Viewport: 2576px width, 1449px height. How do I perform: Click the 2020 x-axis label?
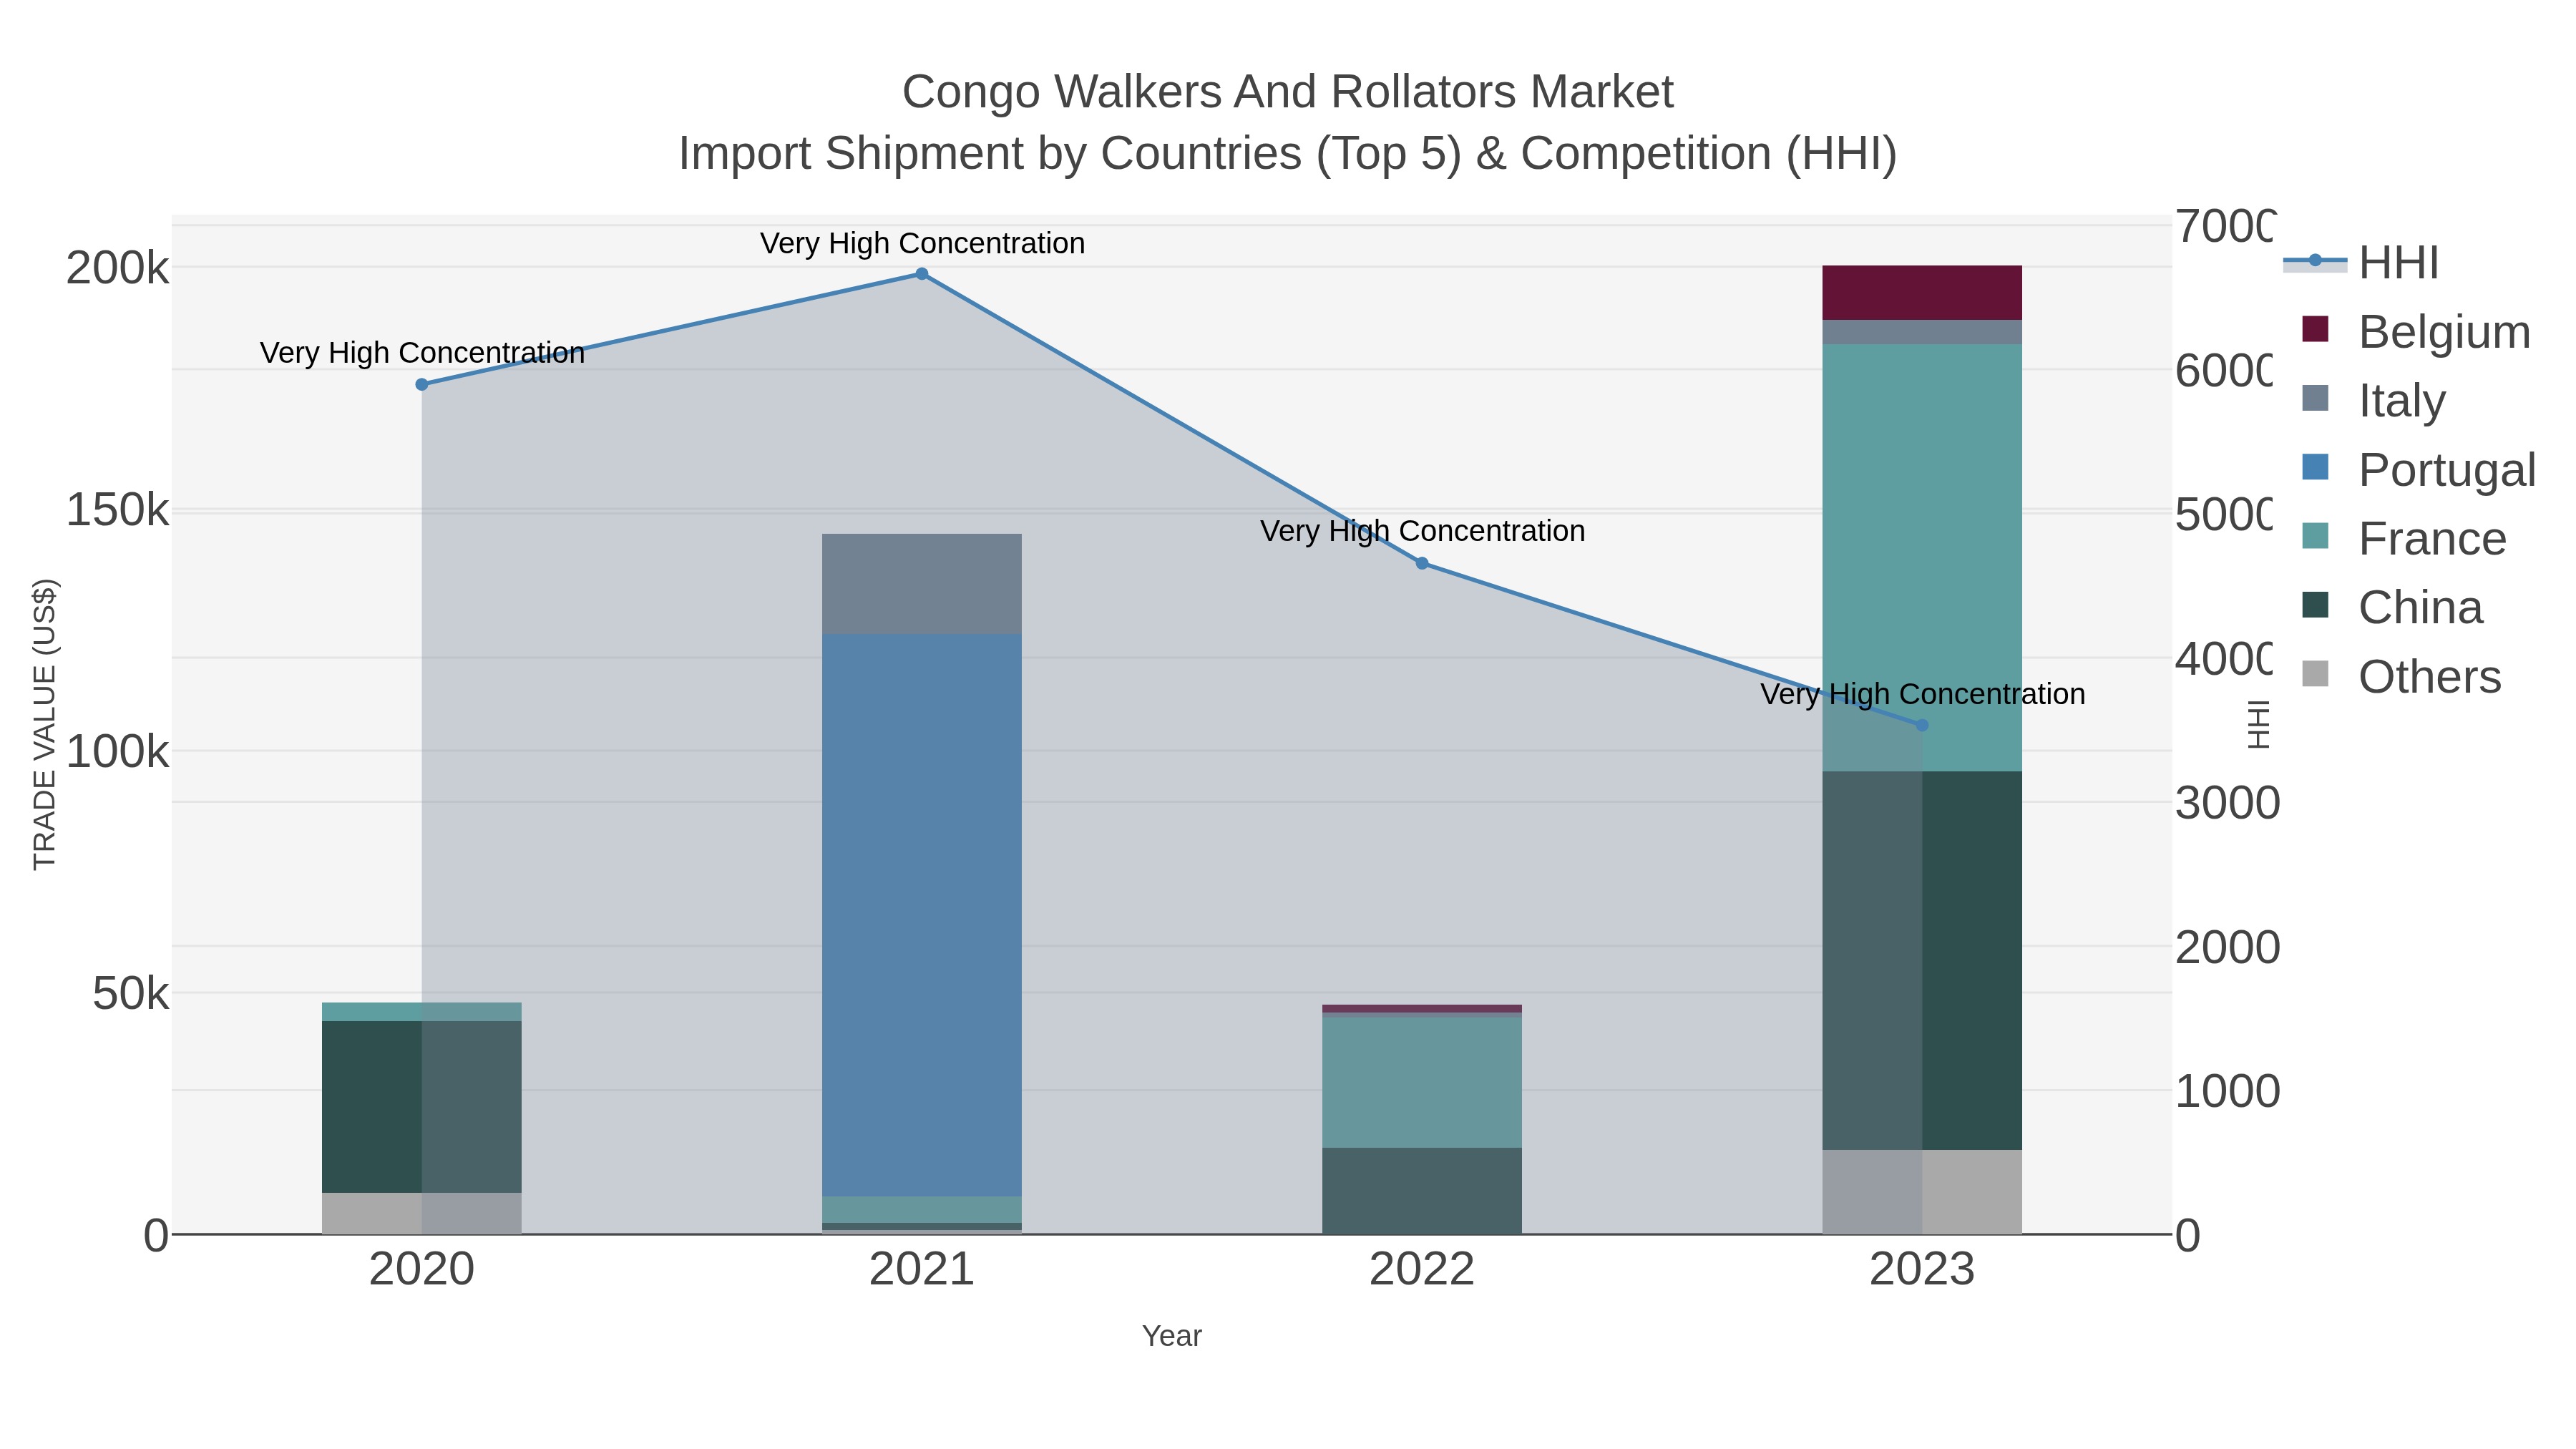(x=422, y=1270)
